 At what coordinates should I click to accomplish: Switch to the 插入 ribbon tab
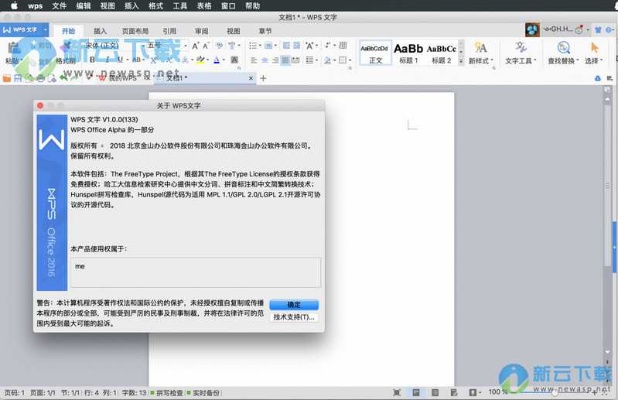(101, 31)
